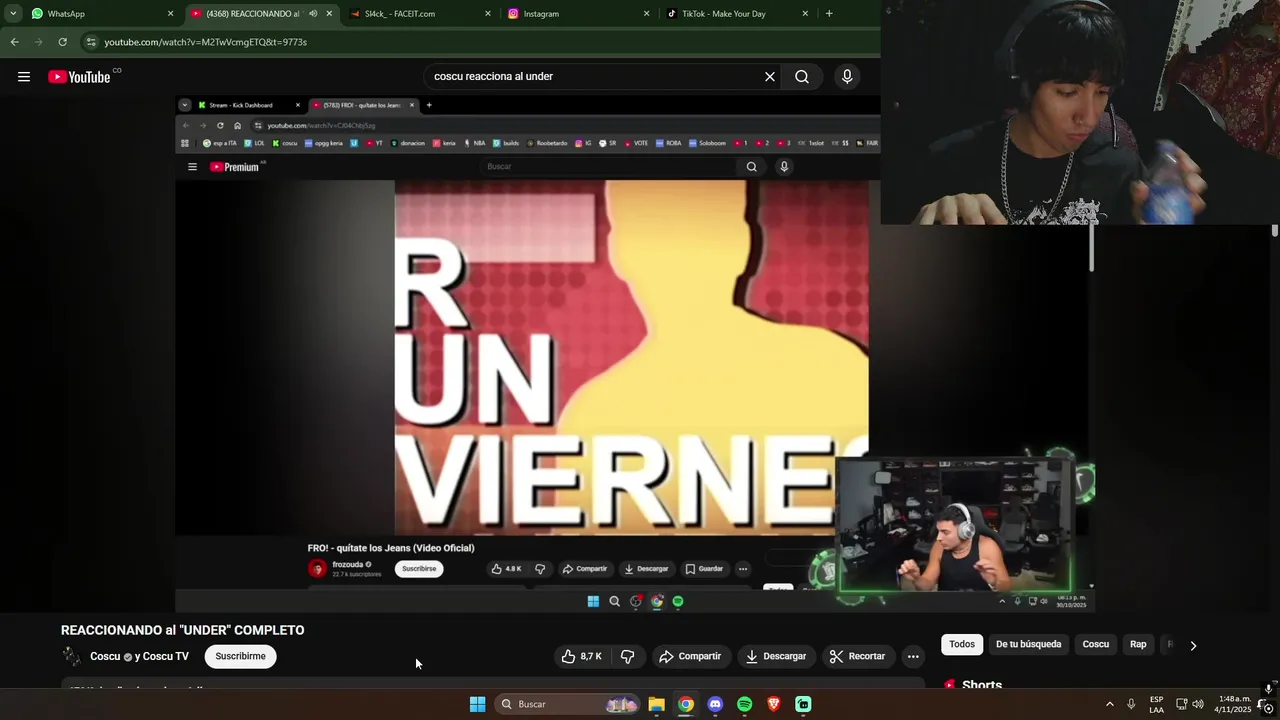
Task: Dislike the video
Action: point(628,656)
